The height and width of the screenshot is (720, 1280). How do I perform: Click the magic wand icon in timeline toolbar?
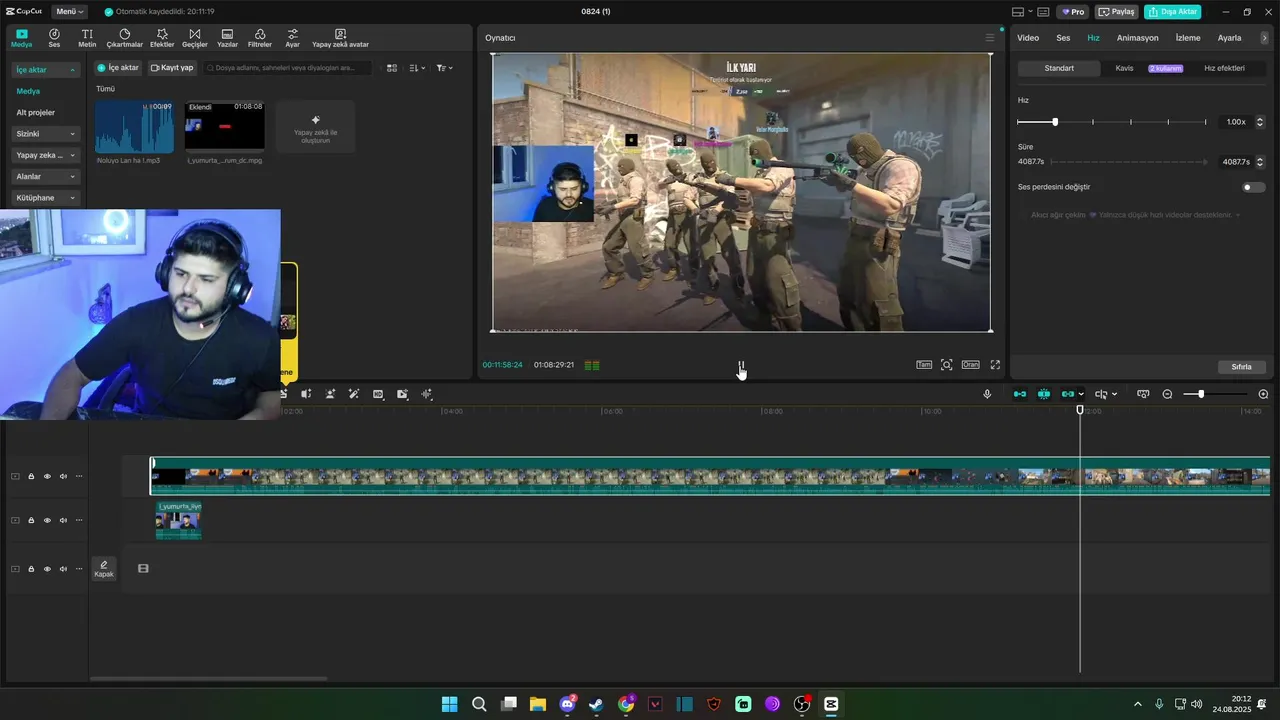pyautogui.click(x=354, y=394)
